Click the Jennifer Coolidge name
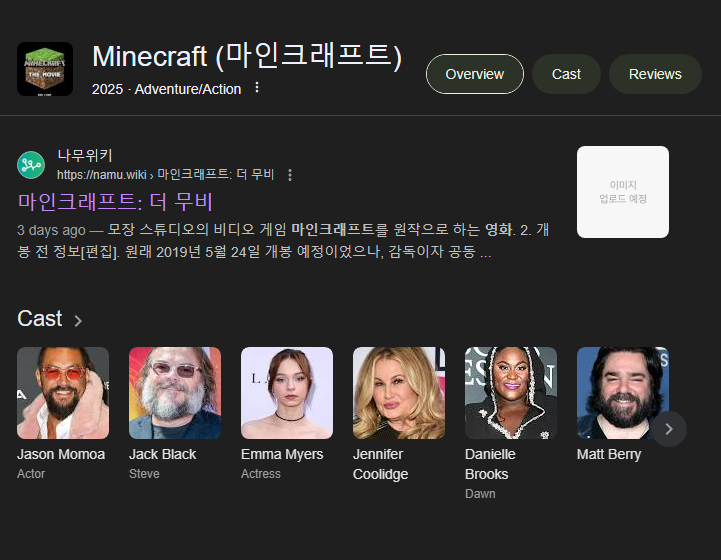Image resolution: width=721 pixels, height=560 pixels. coord(380,464)
